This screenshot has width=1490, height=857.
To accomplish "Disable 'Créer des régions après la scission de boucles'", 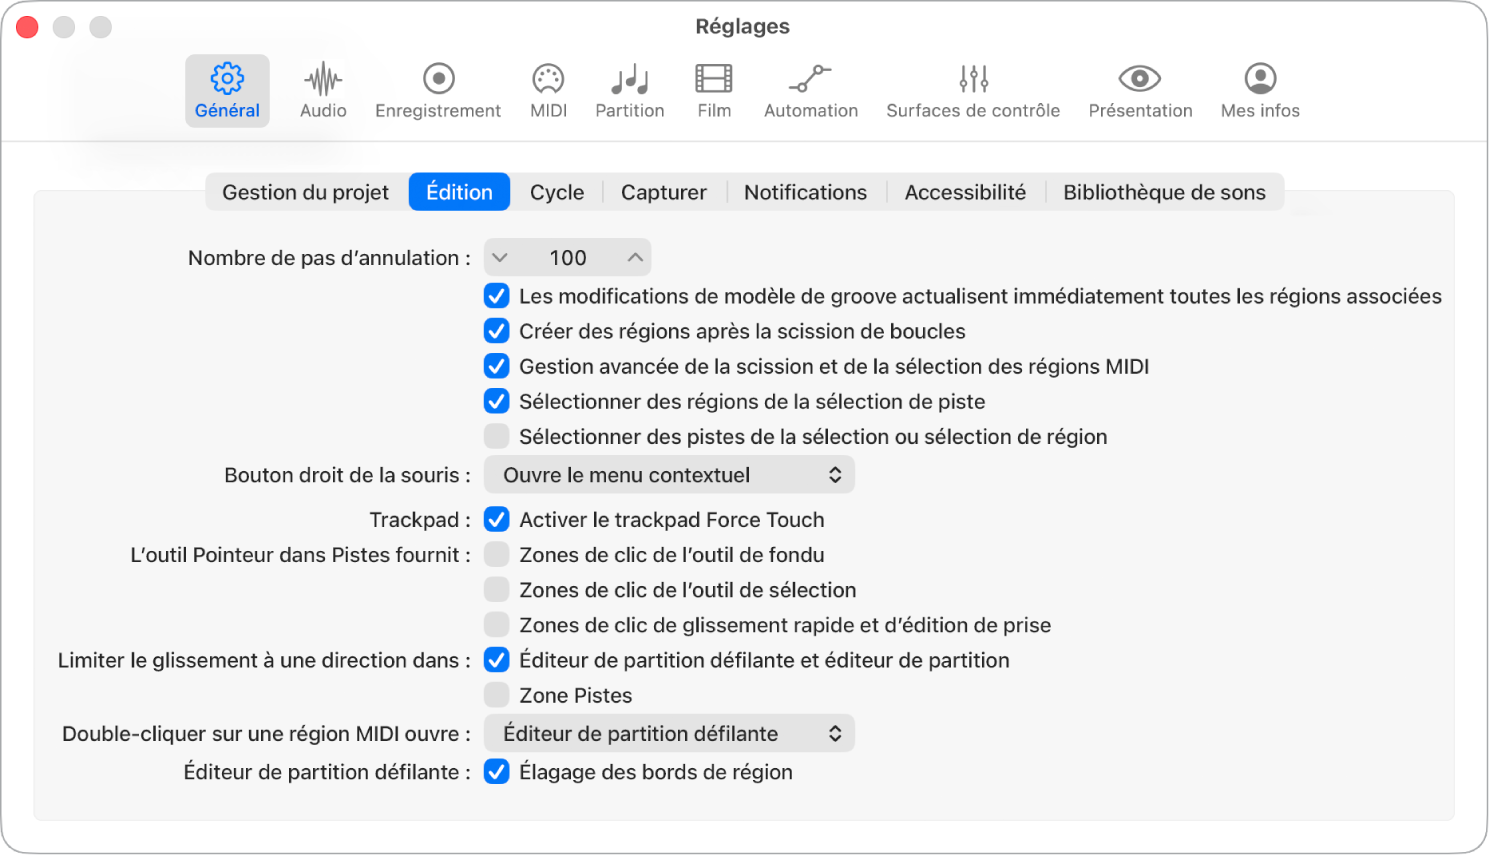I will point(497,331).
